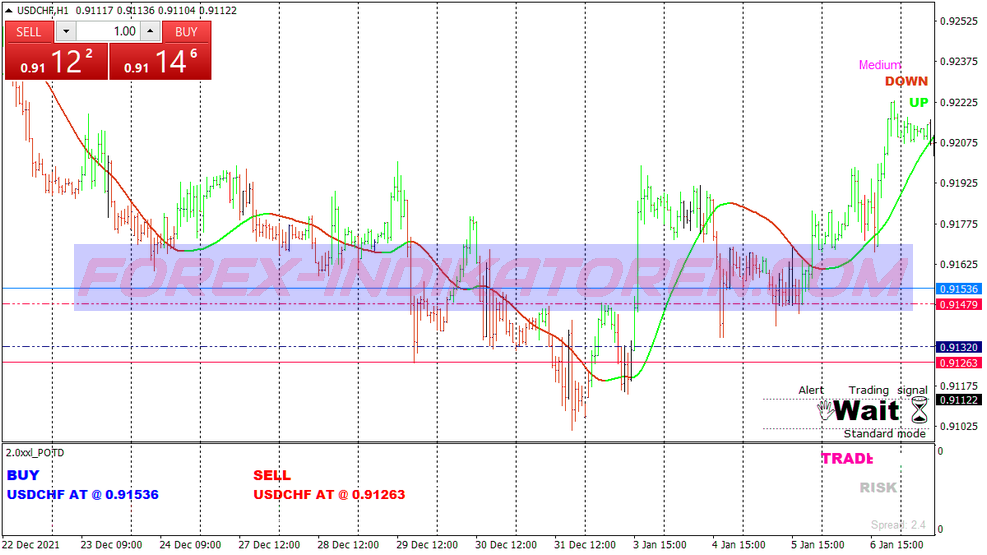Click the gray RISK label
Image resolution: width=987 pixels, height=555 pixels.
pyautogui.click(x=878, y=488)
